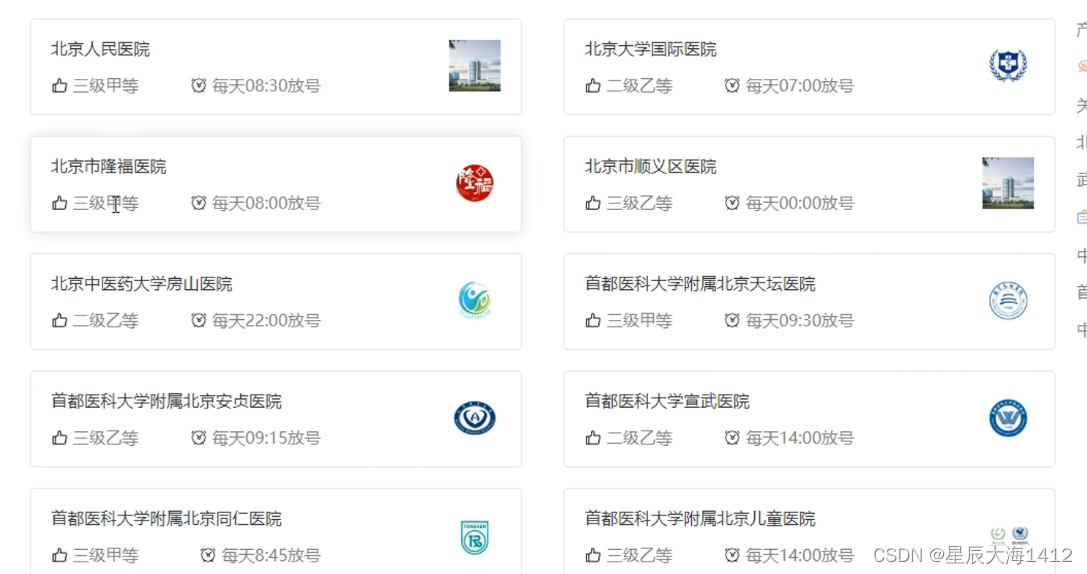Click thumbs-up icon in 天坛医院 card

(x=593, y=320)
